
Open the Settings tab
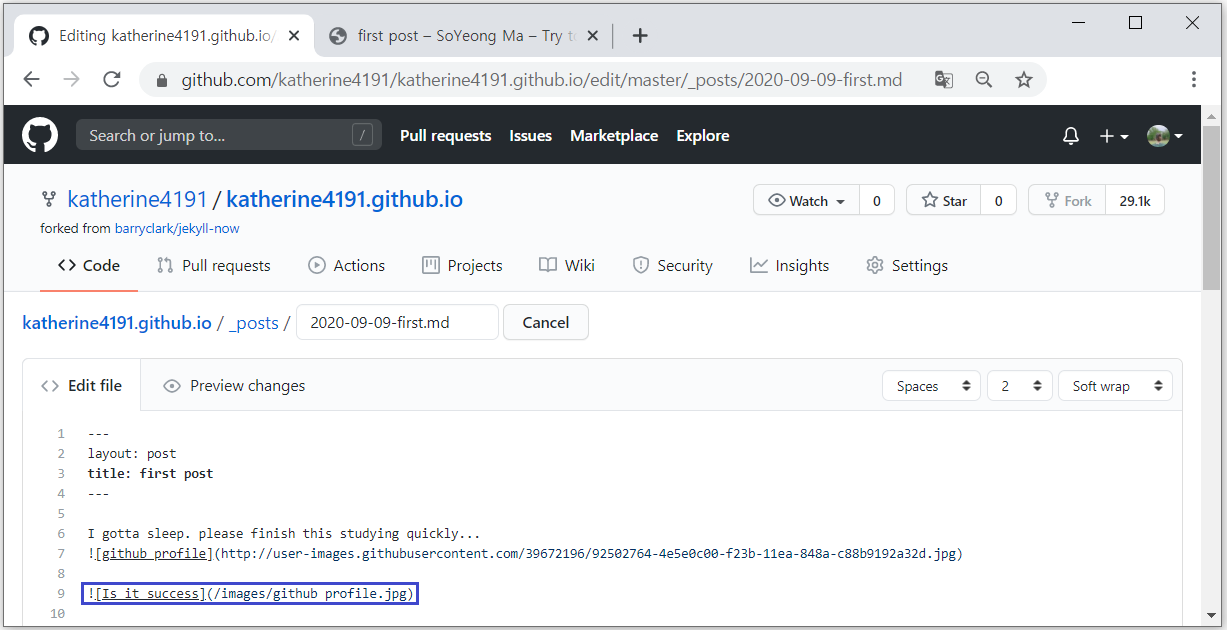pos(907,265)
